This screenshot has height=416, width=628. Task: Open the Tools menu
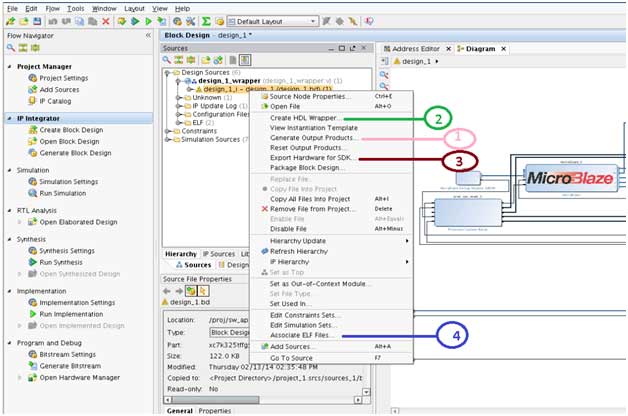coord(75,8)
